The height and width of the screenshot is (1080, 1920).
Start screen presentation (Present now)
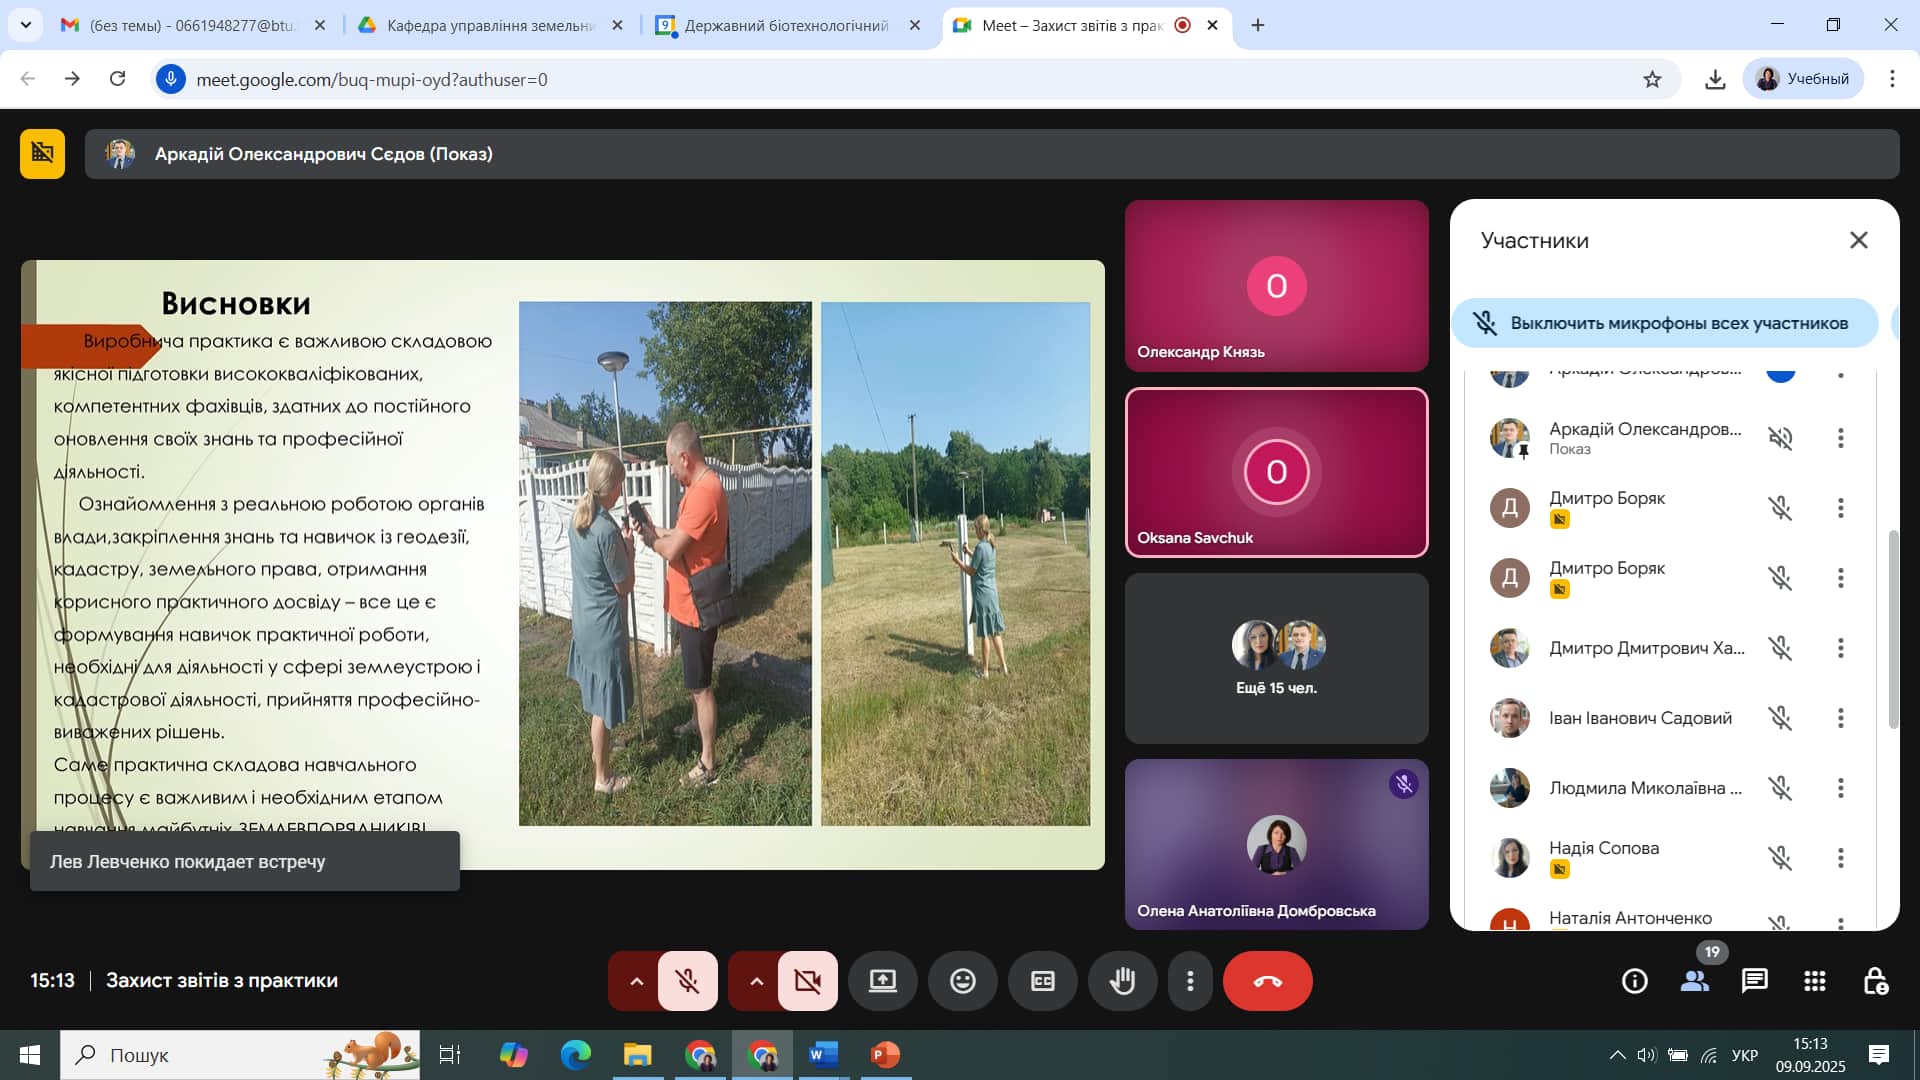883,981
